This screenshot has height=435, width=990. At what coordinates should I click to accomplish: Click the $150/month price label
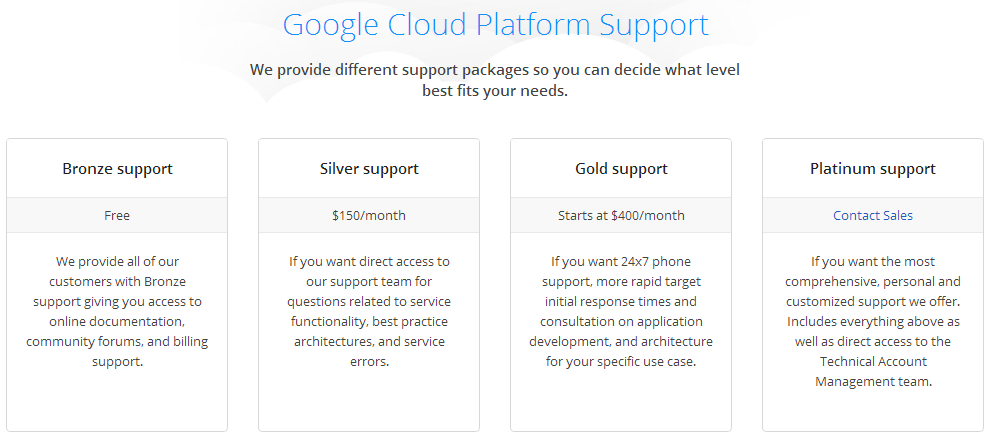(369, 215)
